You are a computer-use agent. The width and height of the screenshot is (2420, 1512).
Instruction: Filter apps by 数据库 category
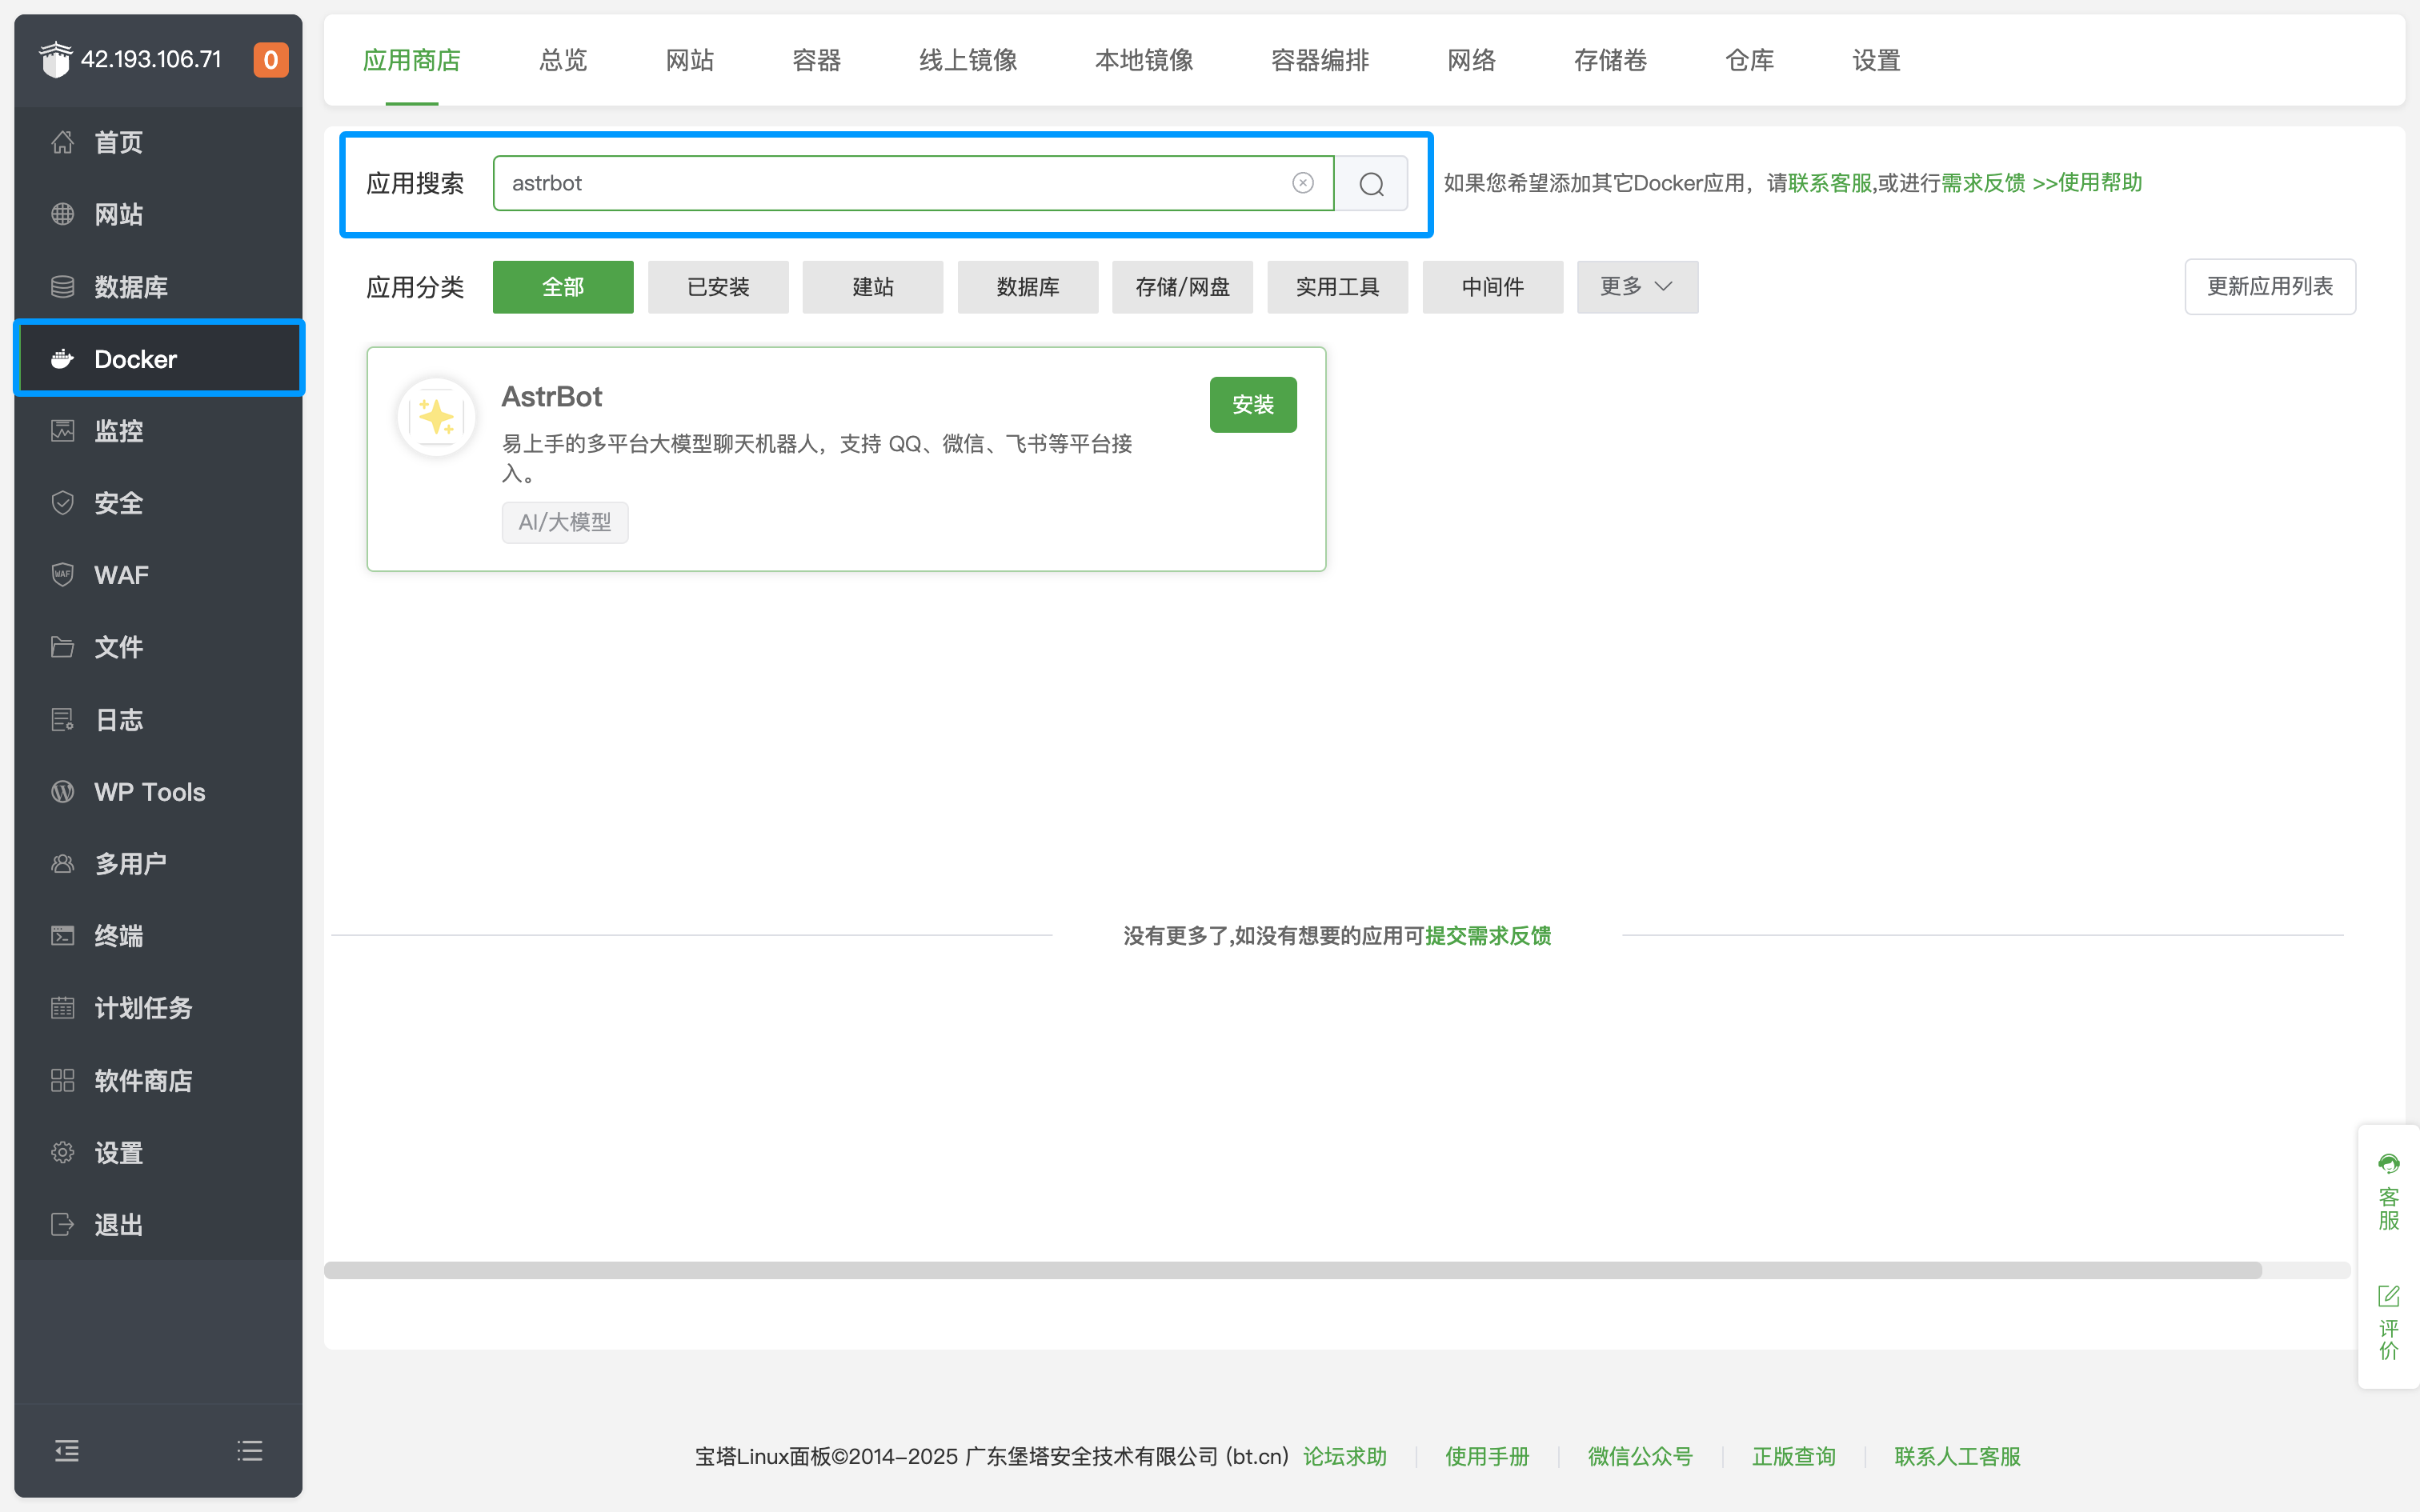(1027, 287)
